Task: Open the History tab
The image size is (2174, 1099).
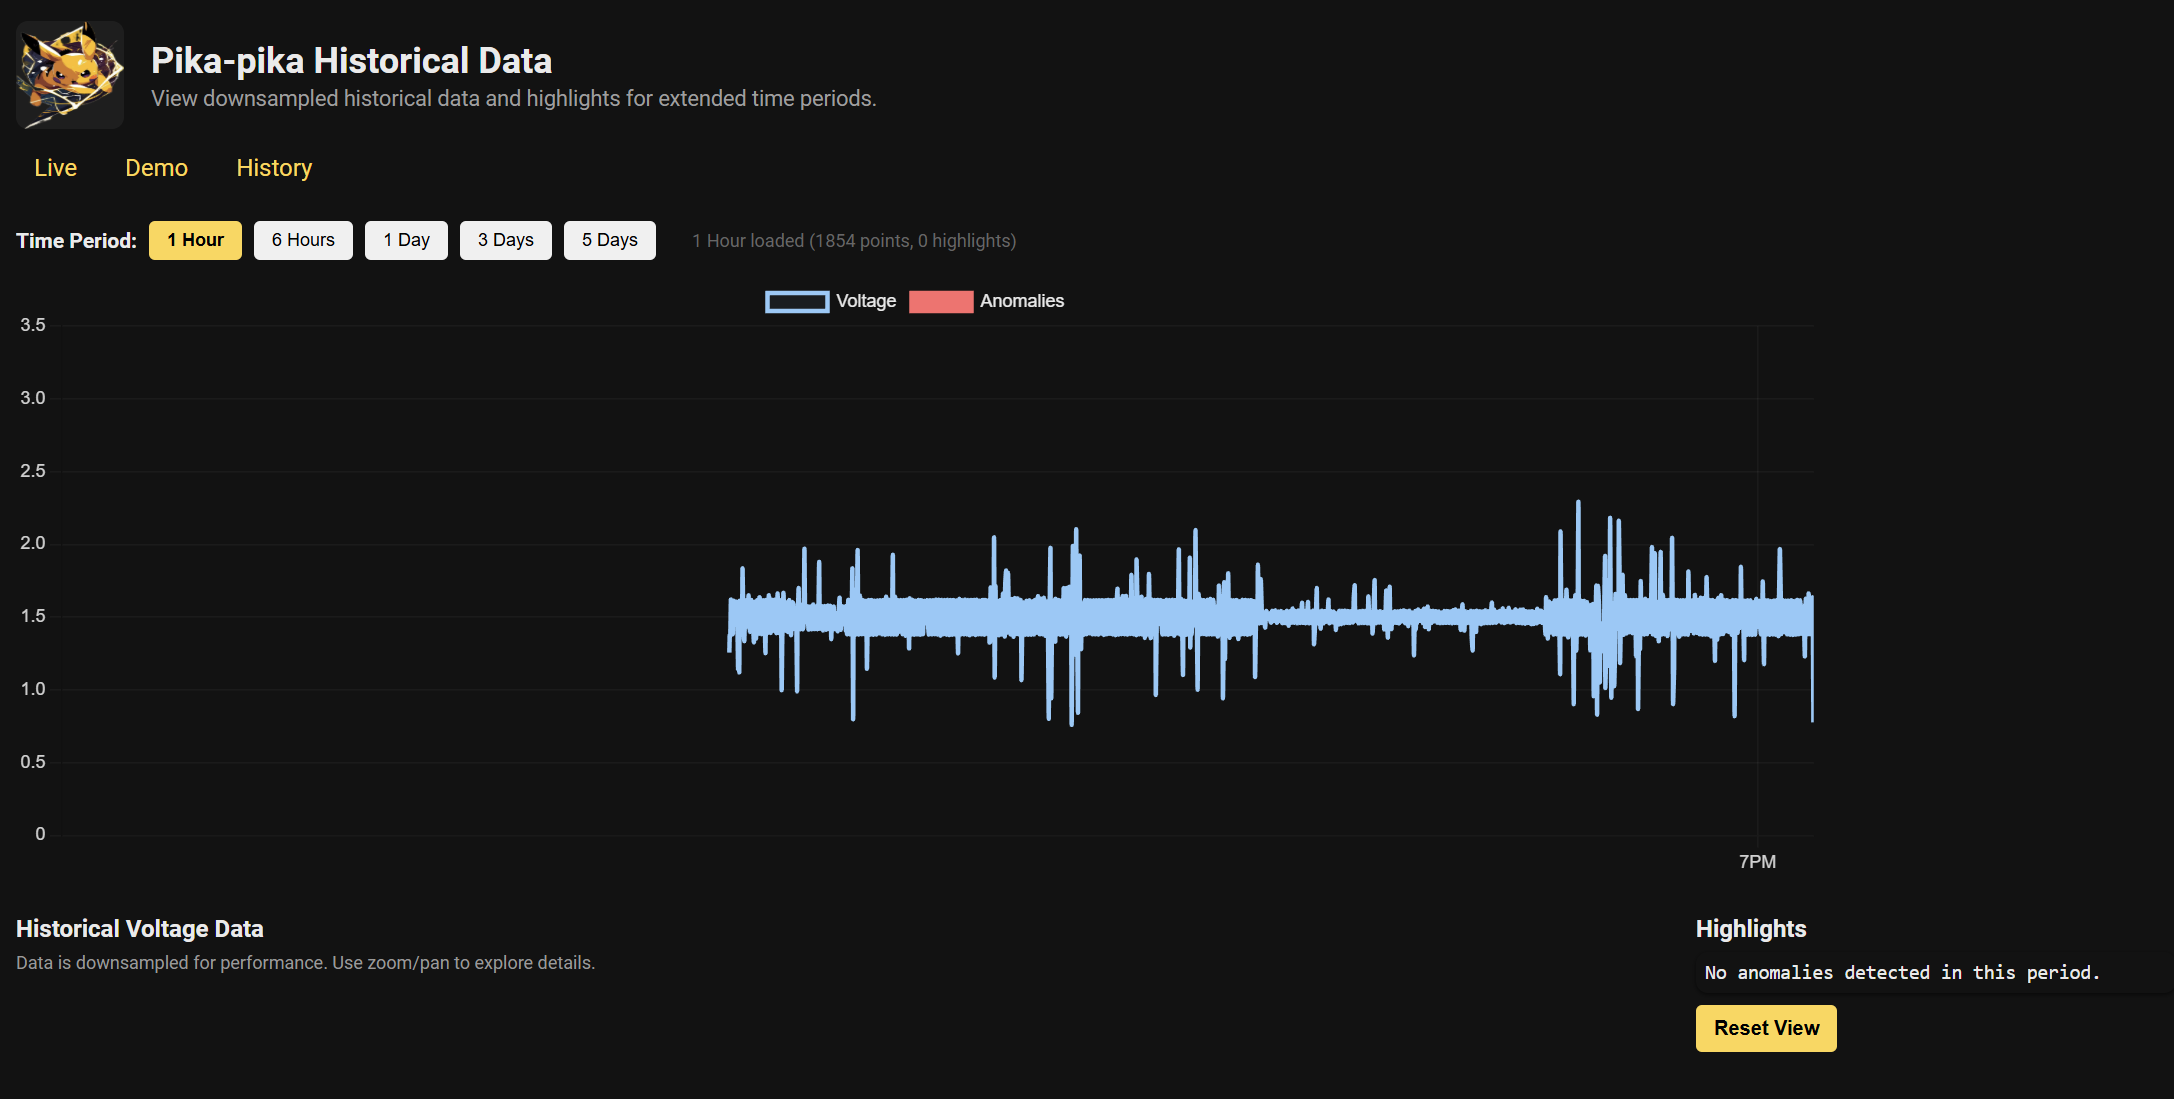Action: point(274,168)
